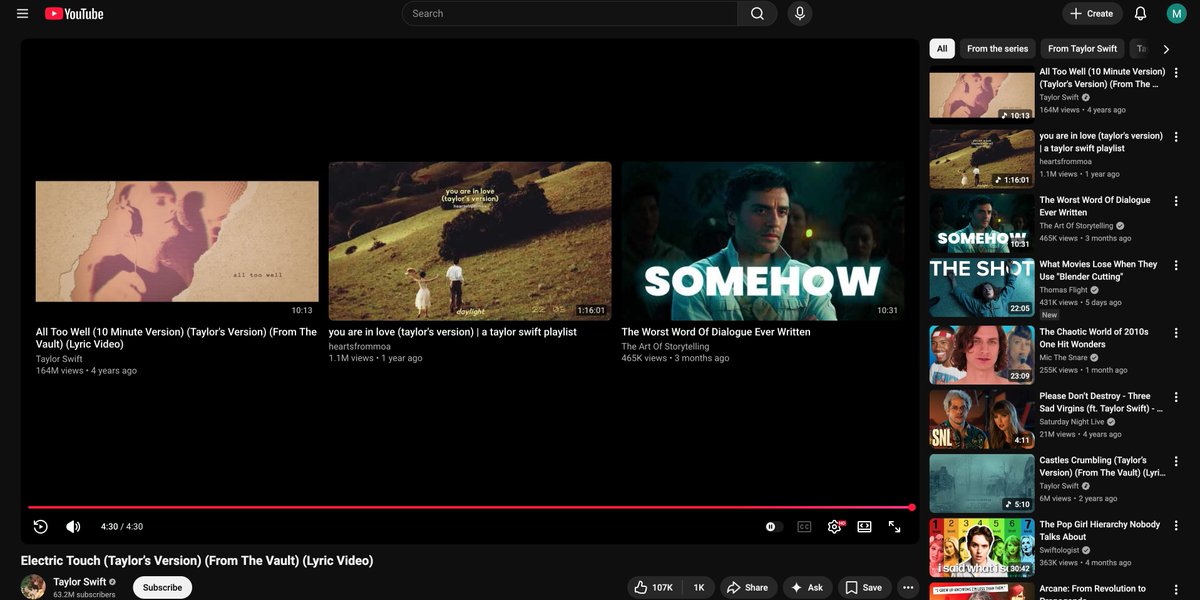Screen dimensions: 1200x600
Task: Ask about this video
Action: point(807,588)
